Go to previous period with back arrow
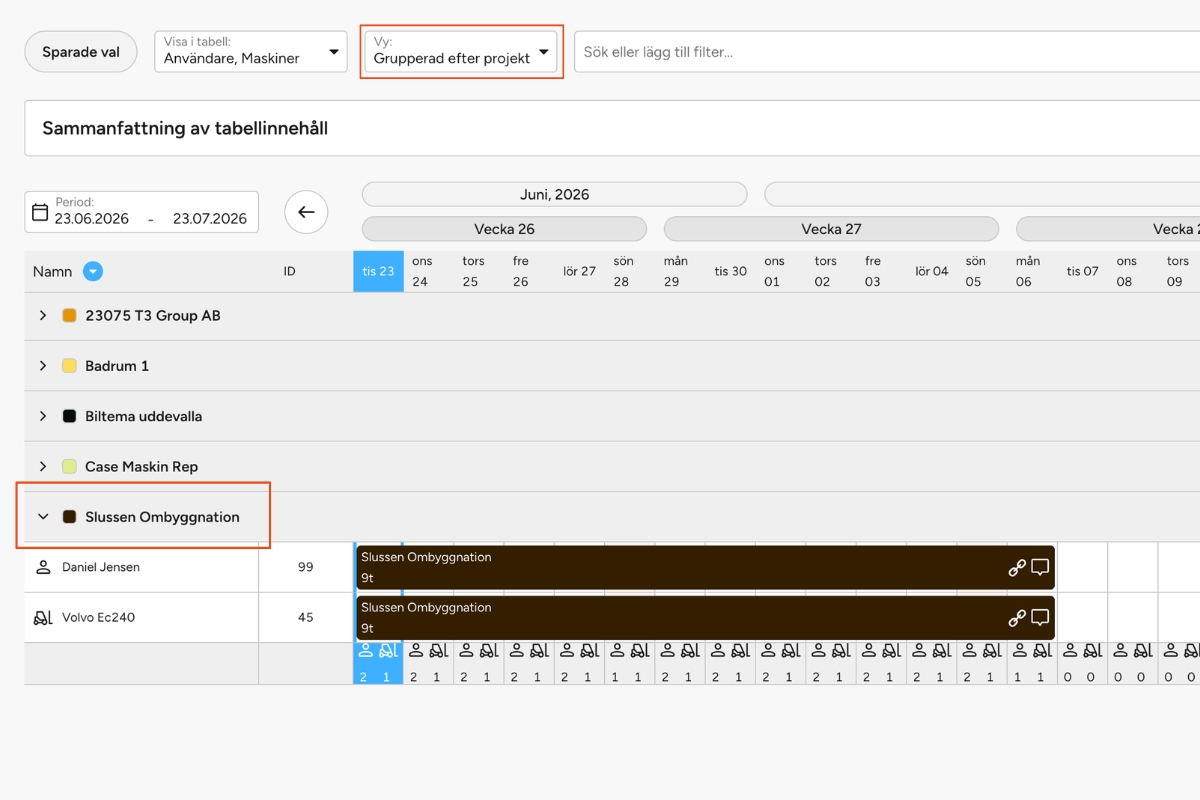The width and height of the screenshot is (1200, 800). [x=306, y=212]
